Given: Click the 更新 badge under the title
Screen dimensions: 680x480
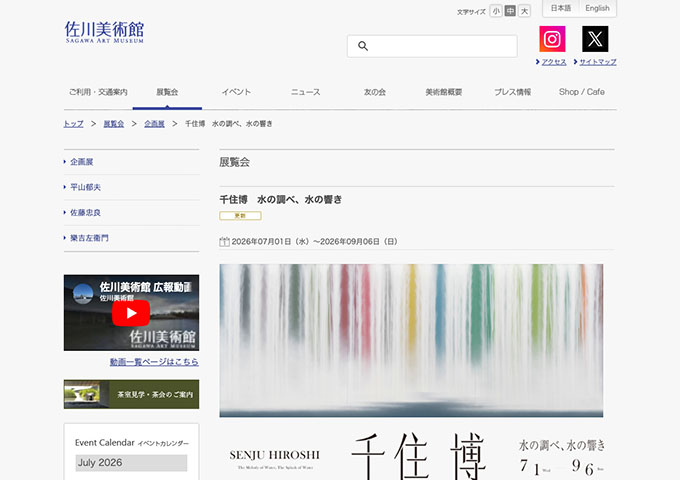Looking at the screenshot, I should pyautogui.click(x=240, y=216).
